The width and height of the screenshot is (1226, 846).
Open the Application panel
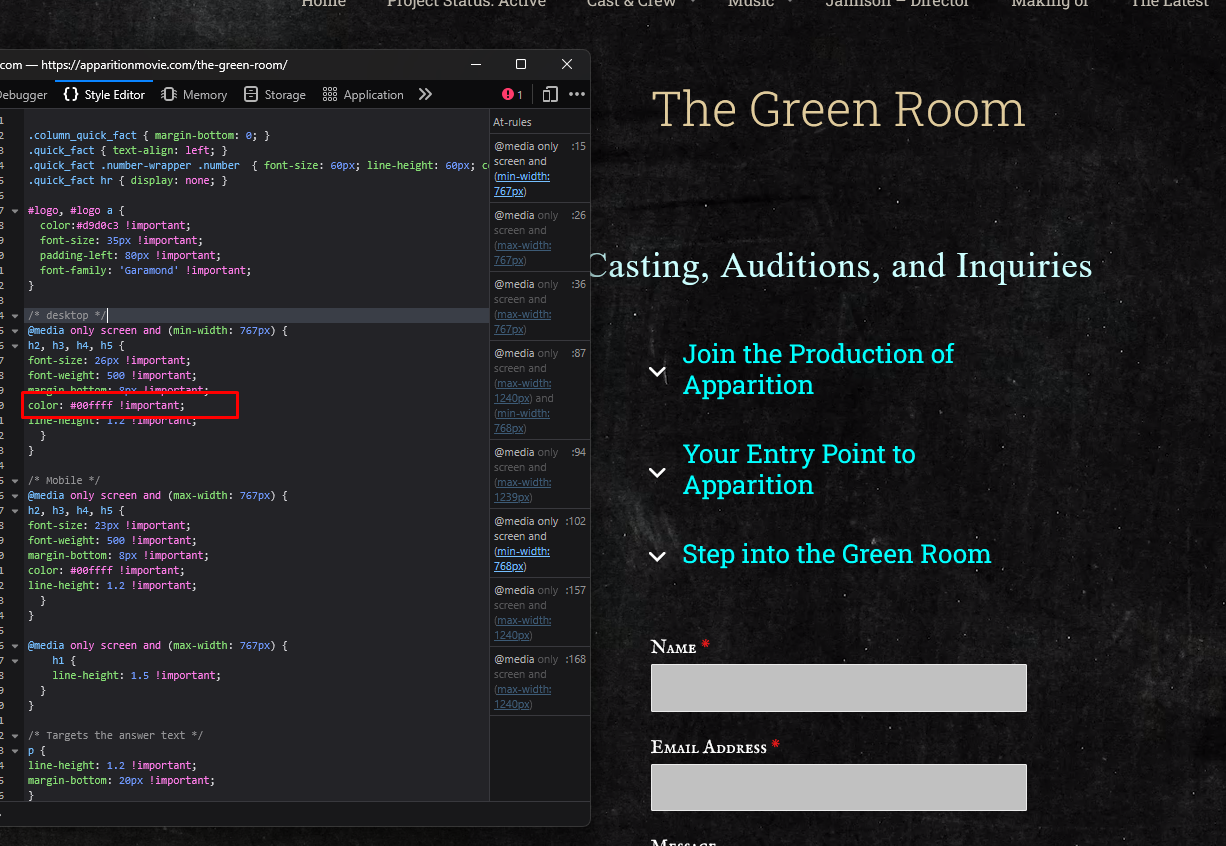click(363, 95)
